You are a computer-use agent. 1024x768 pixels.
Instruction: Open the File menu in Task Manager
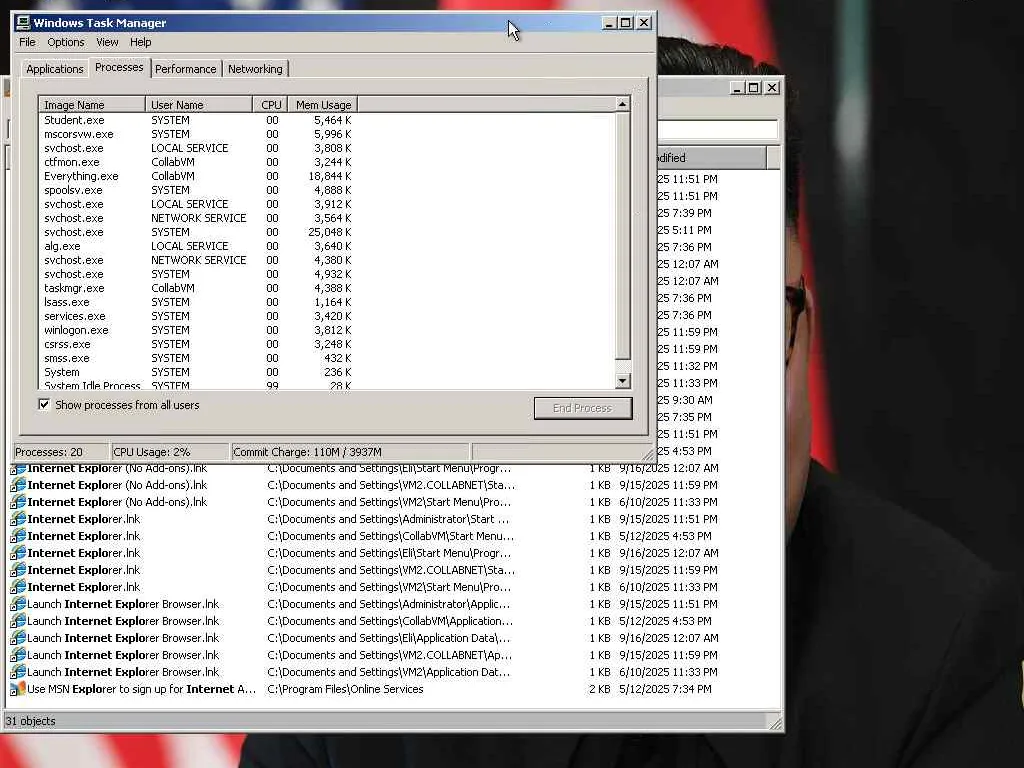tap(27, 42)
